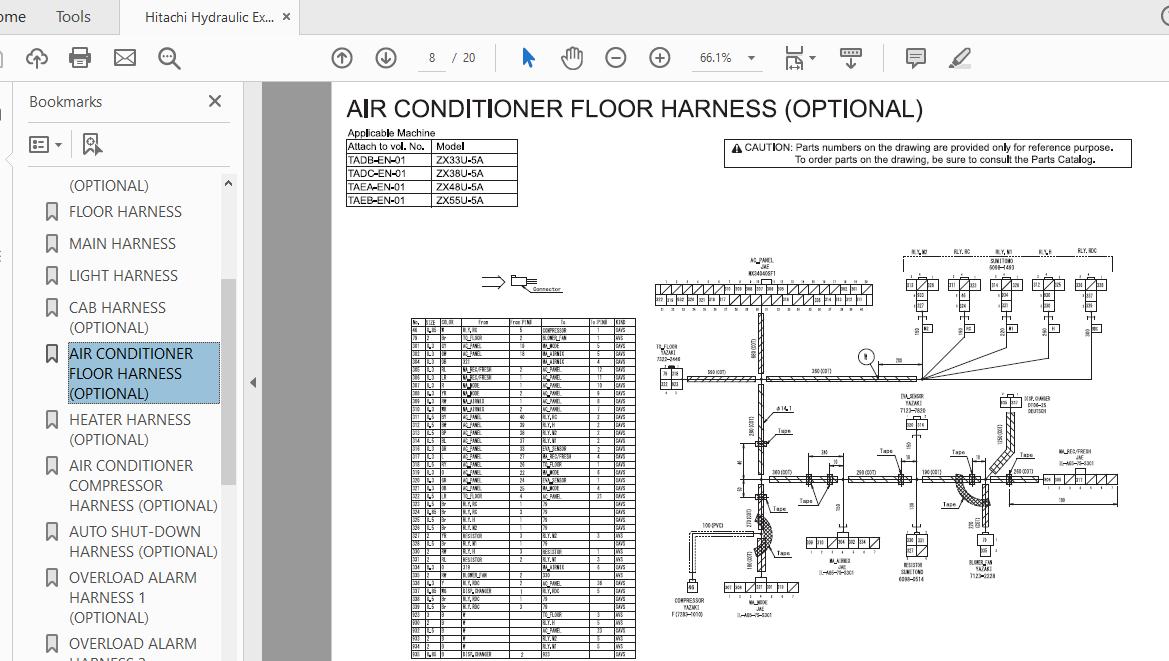Click the read mode download-style icon
Viewport: 1169px width, 661px height.
[x=851, y=58]
